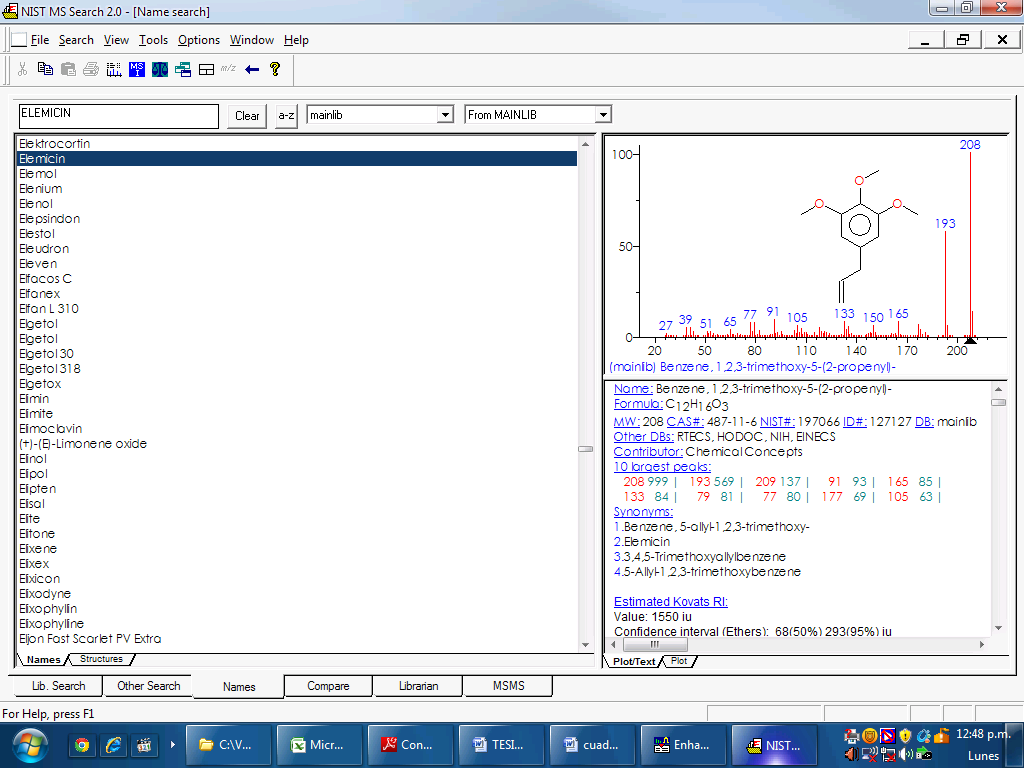This screenshot has width=1024, height=768.
Task: Click the Paste clipboard toolbar icon
Action: pos(68,69)
